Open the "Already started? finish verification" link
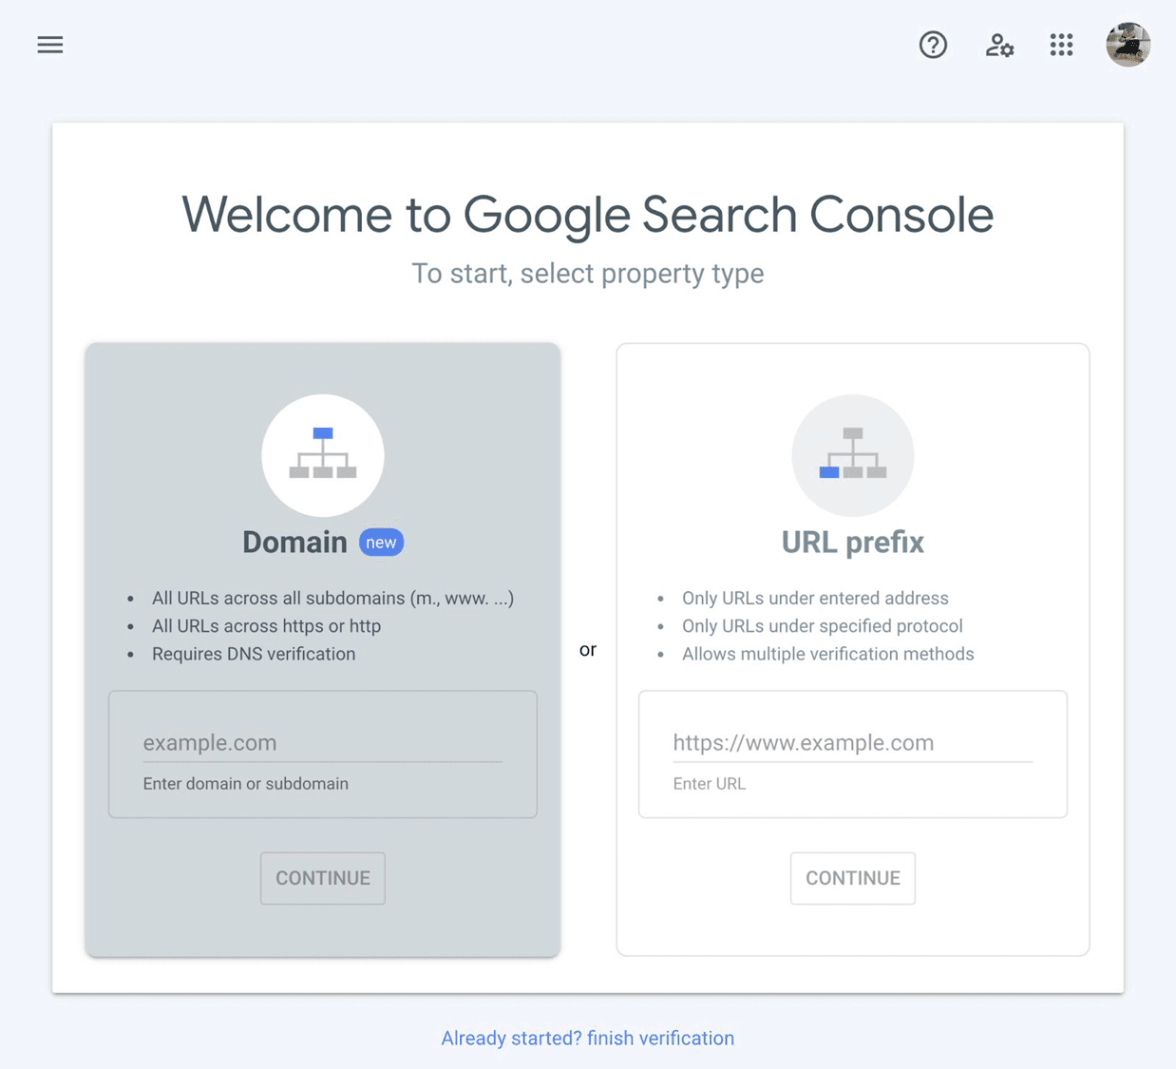 [588, 1038]
